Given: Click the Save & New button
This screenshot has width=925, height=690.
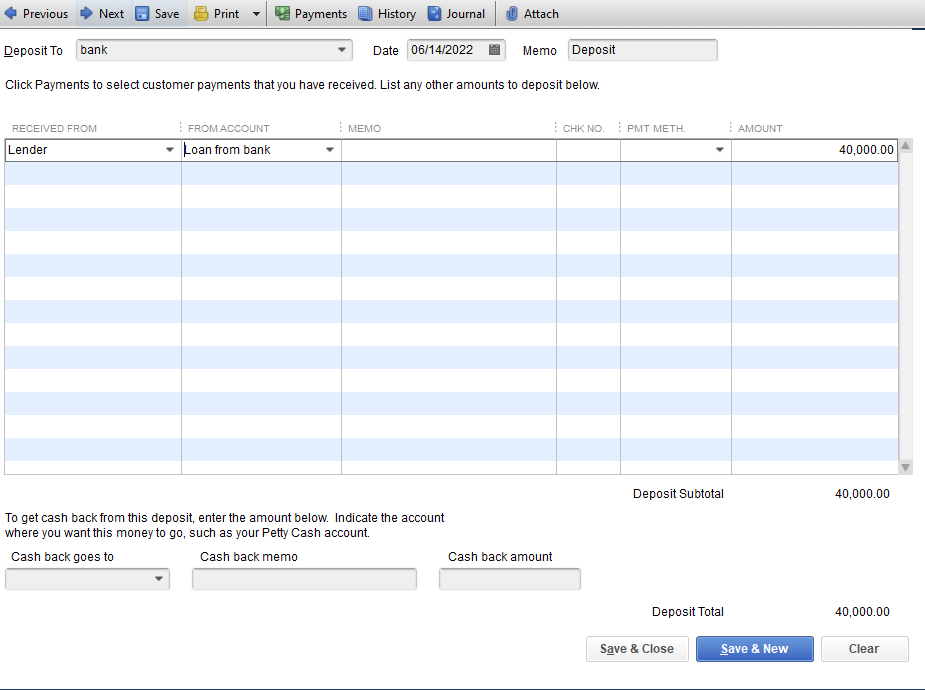Looking at the screenshot, I should pos(755,649).
